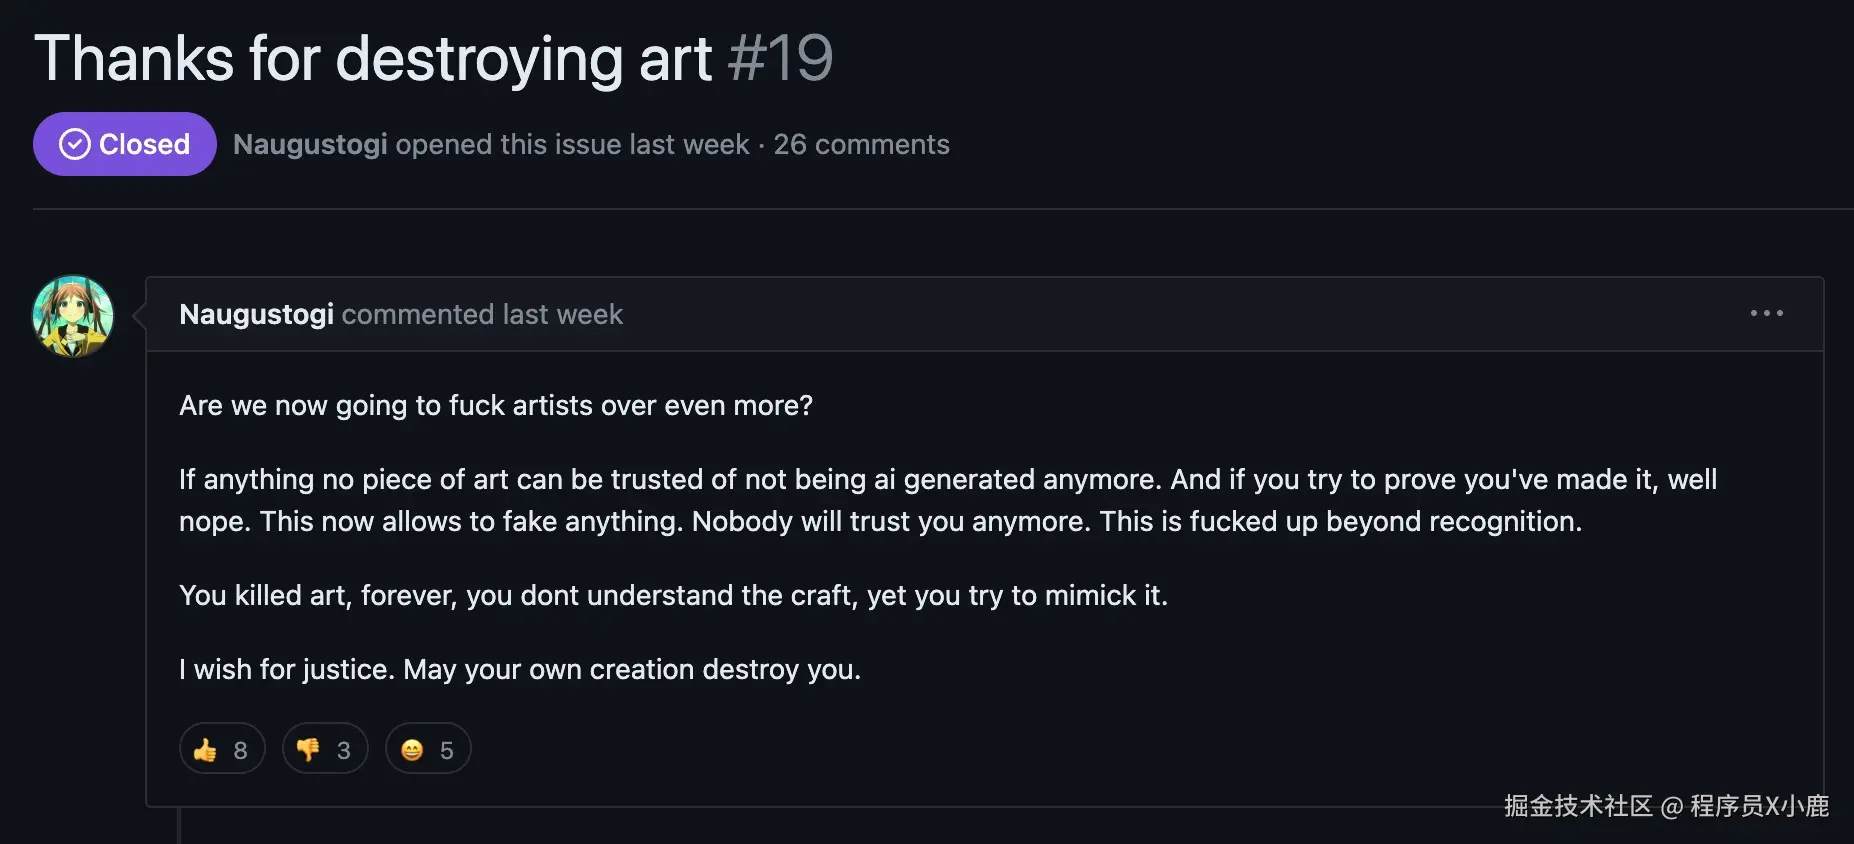Toggle the thumbs up reaction

coord(222,749)
